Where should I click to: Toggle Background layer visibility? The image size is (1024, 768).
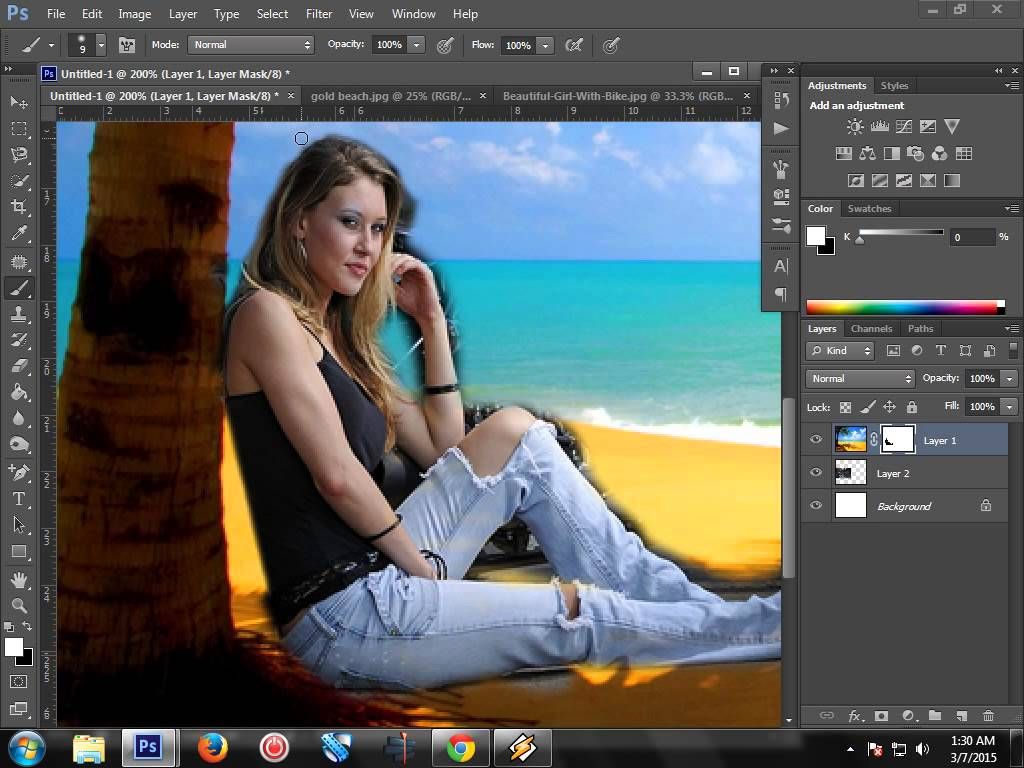point(816,506)
